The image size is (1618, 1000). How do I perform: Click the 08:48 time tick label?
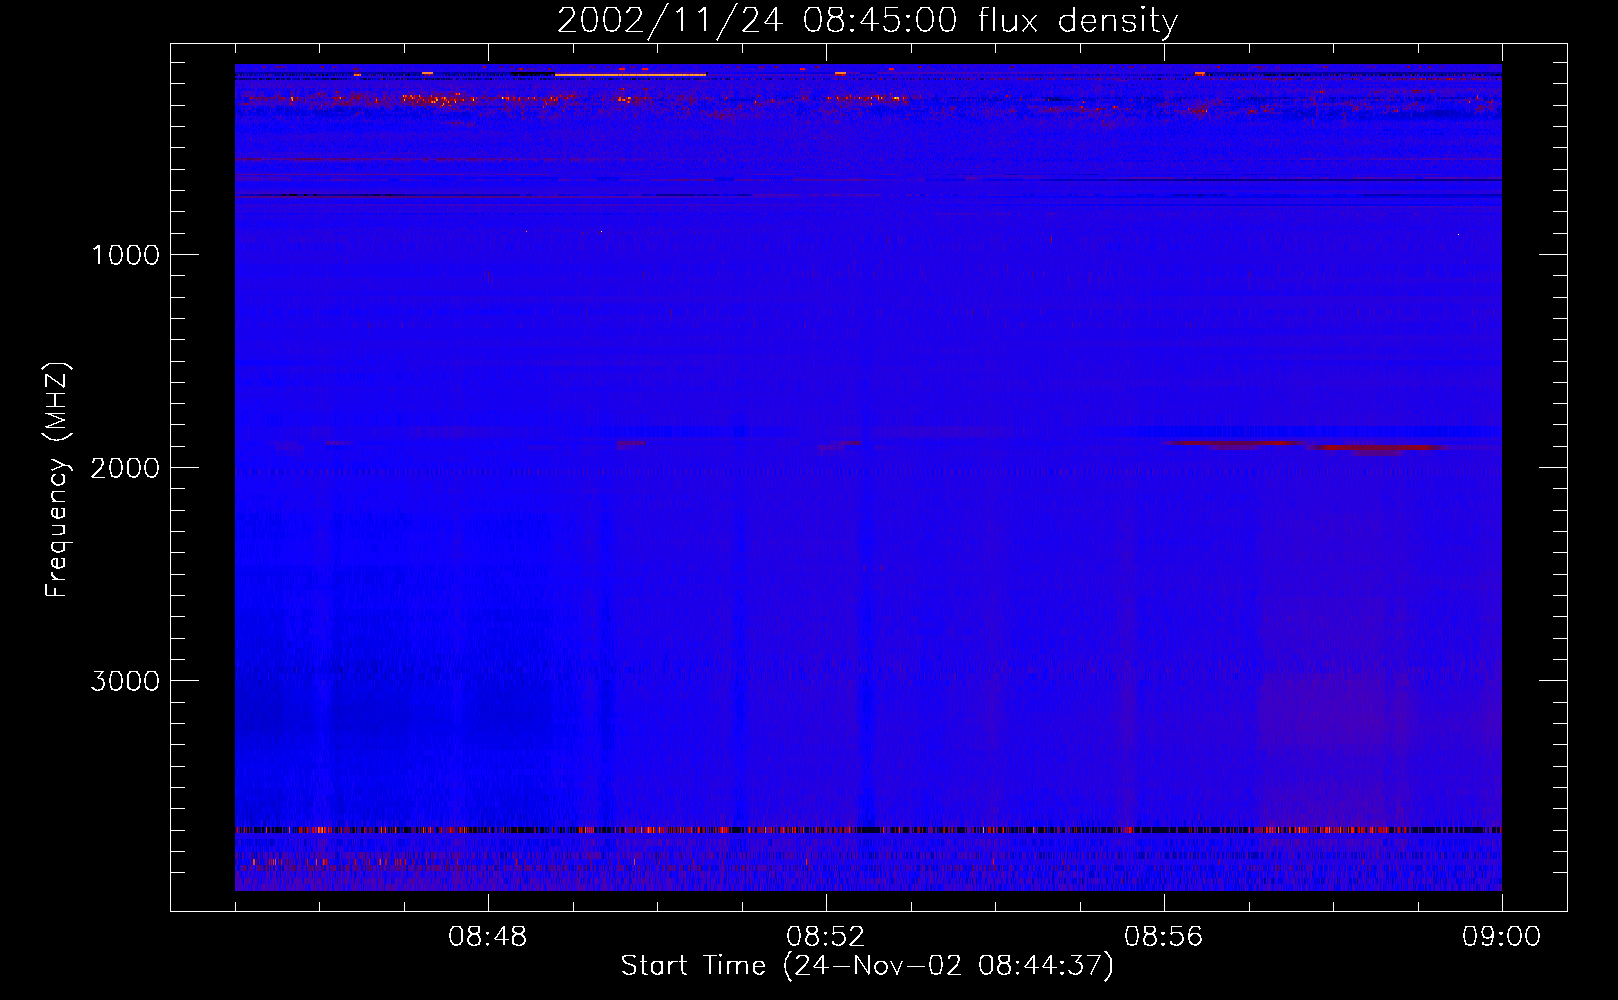488,937
